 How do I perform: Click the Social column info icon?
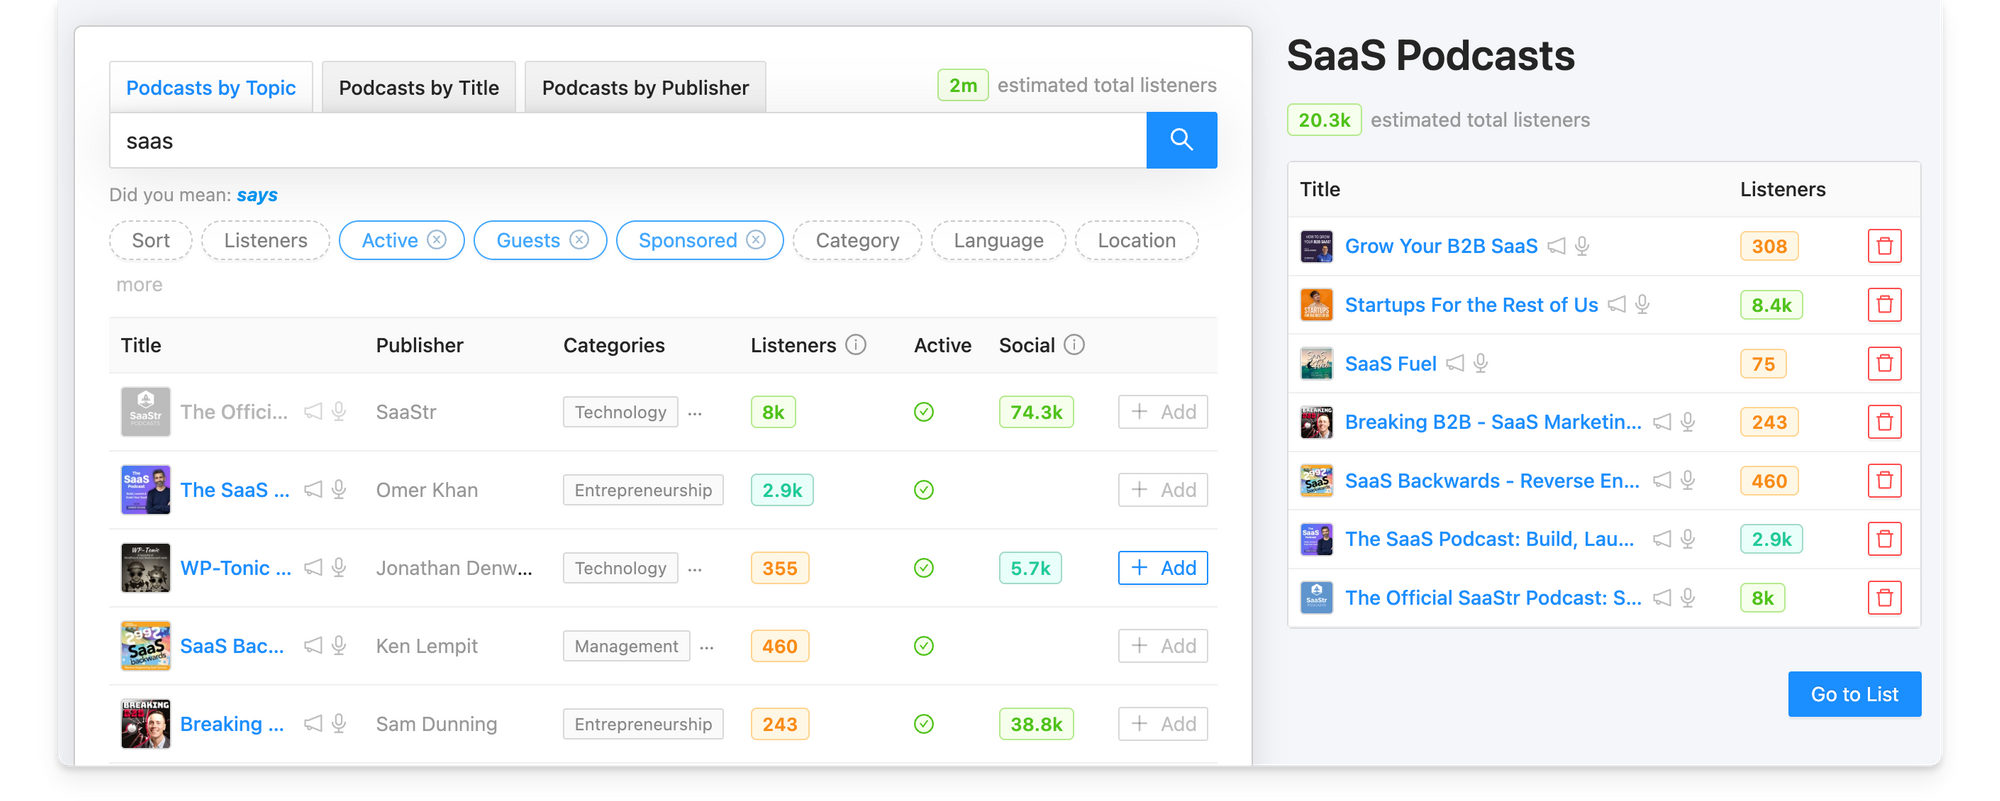coord(1074,345)
